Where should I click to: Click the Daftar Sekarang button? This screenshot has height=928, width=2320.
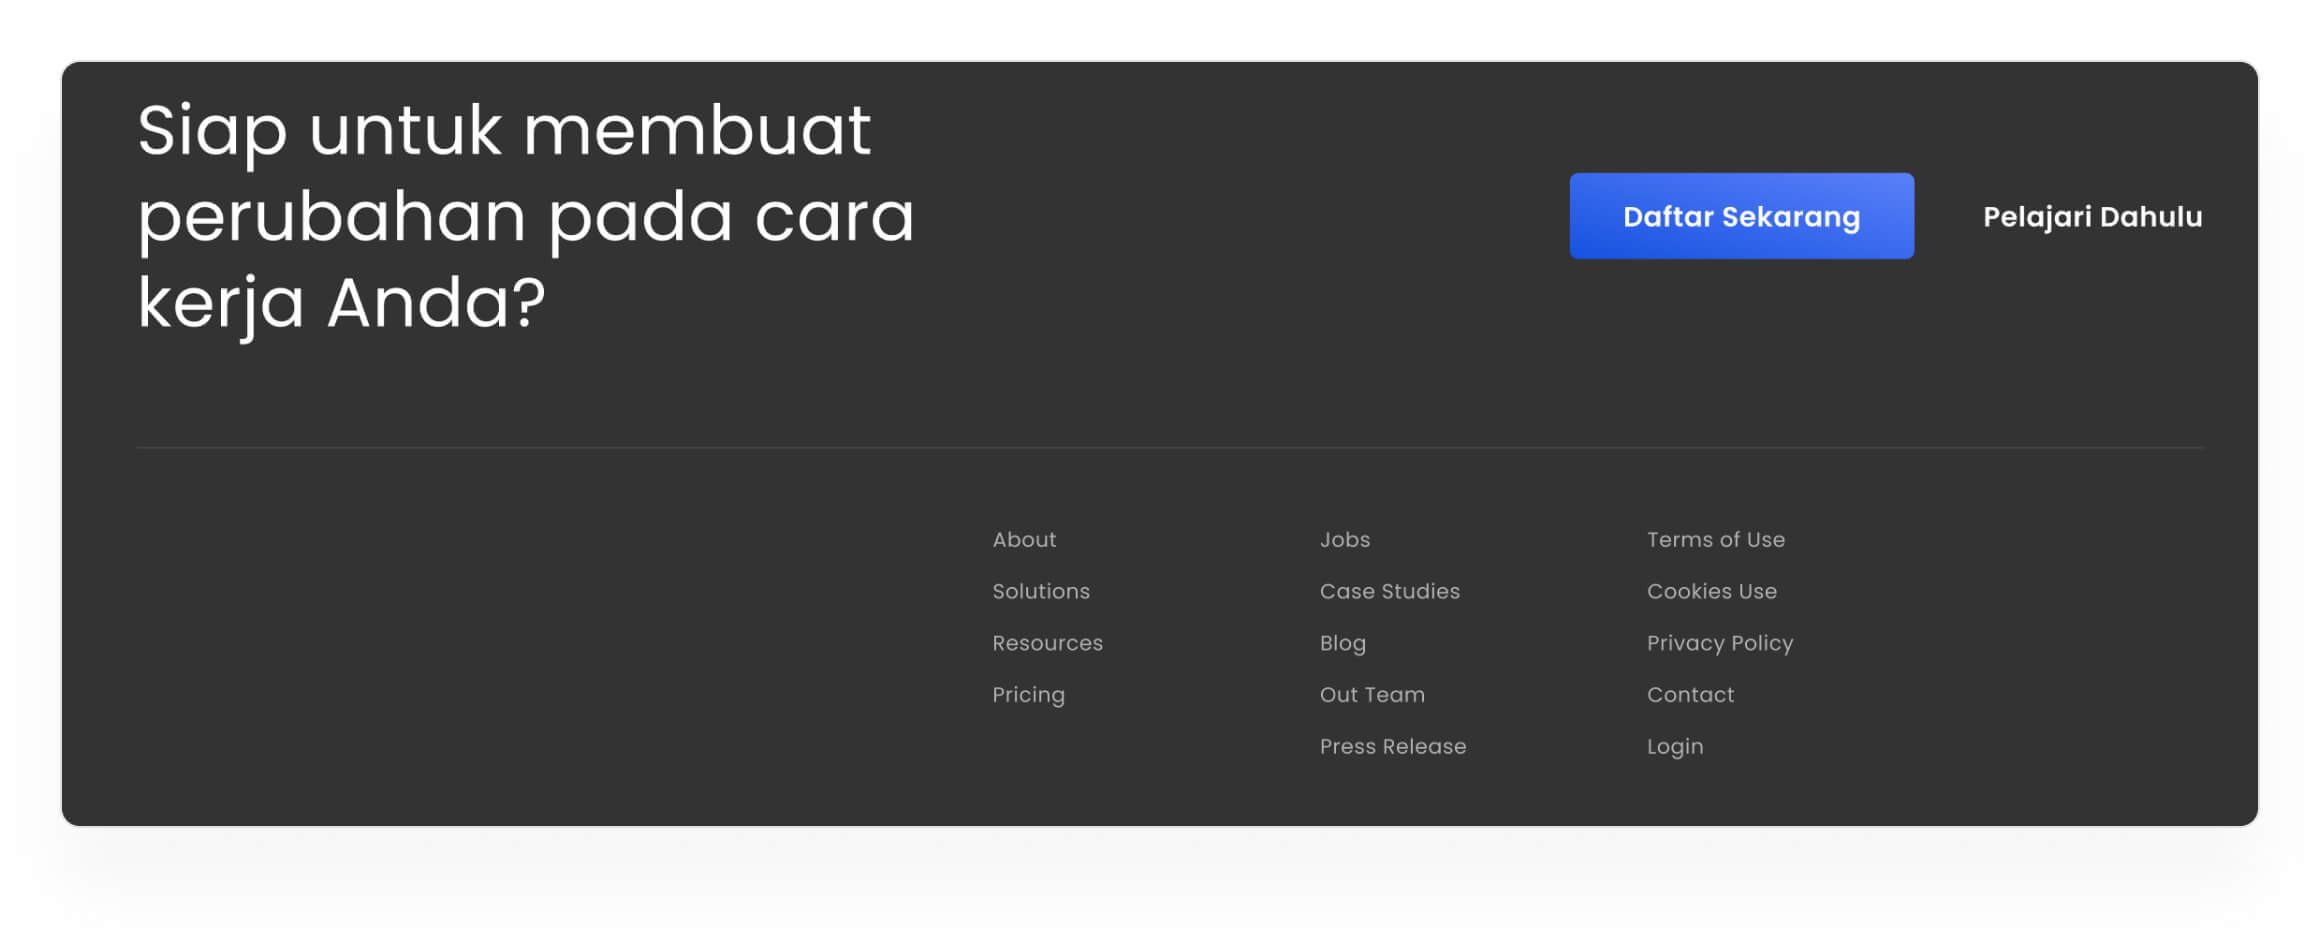click(x=1741, y=216)
